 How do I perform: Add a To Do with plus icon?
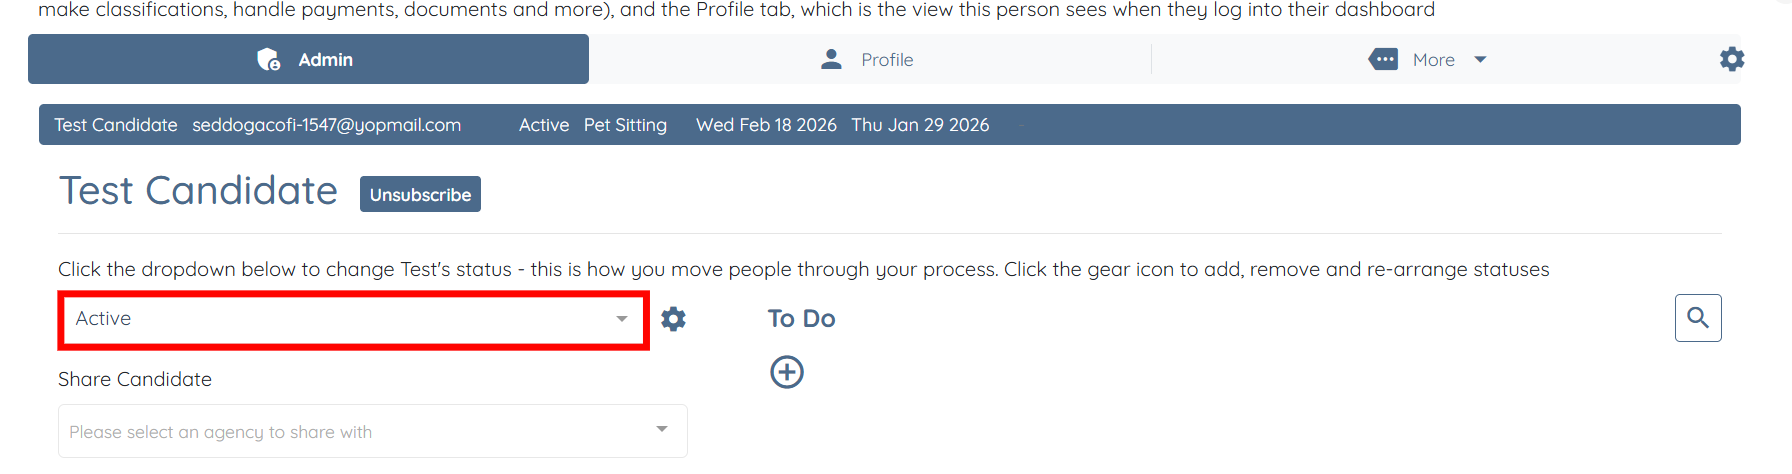click(x=787, y=372)
